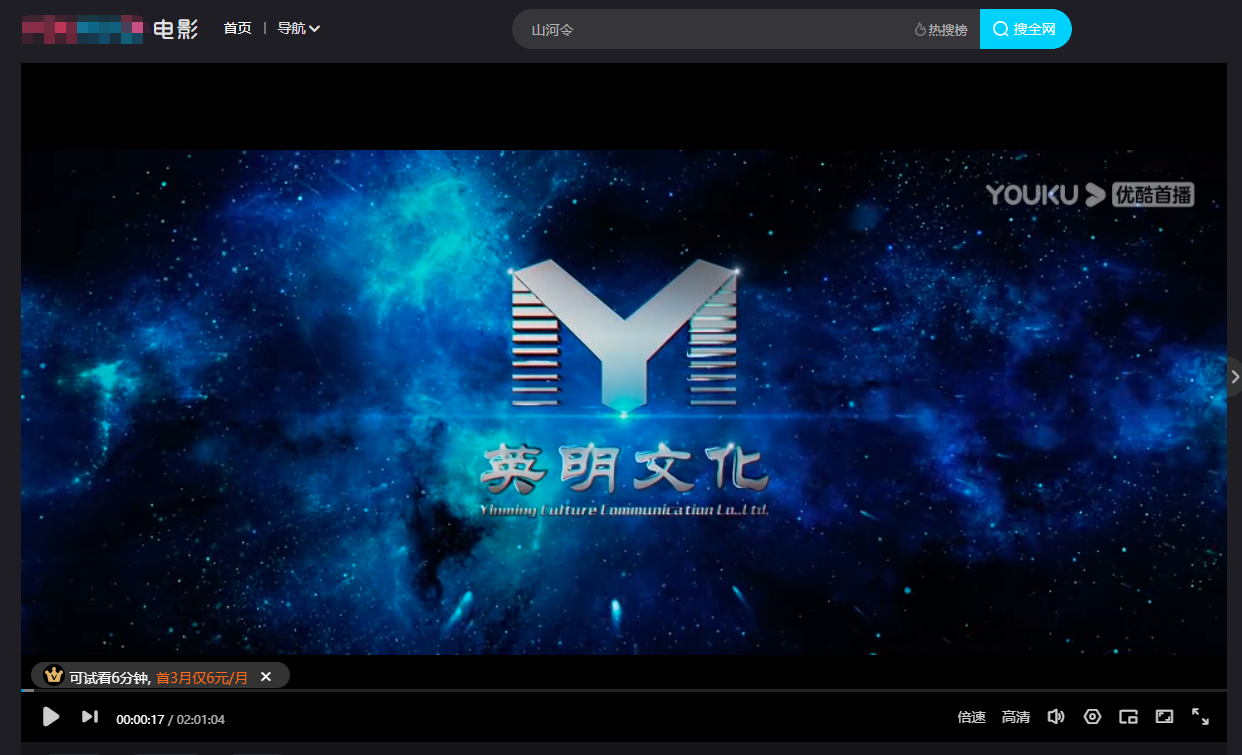
Task: Enter web fullscreen via the frame icon
Action: pyautogui.click(x=1165, y=716)
